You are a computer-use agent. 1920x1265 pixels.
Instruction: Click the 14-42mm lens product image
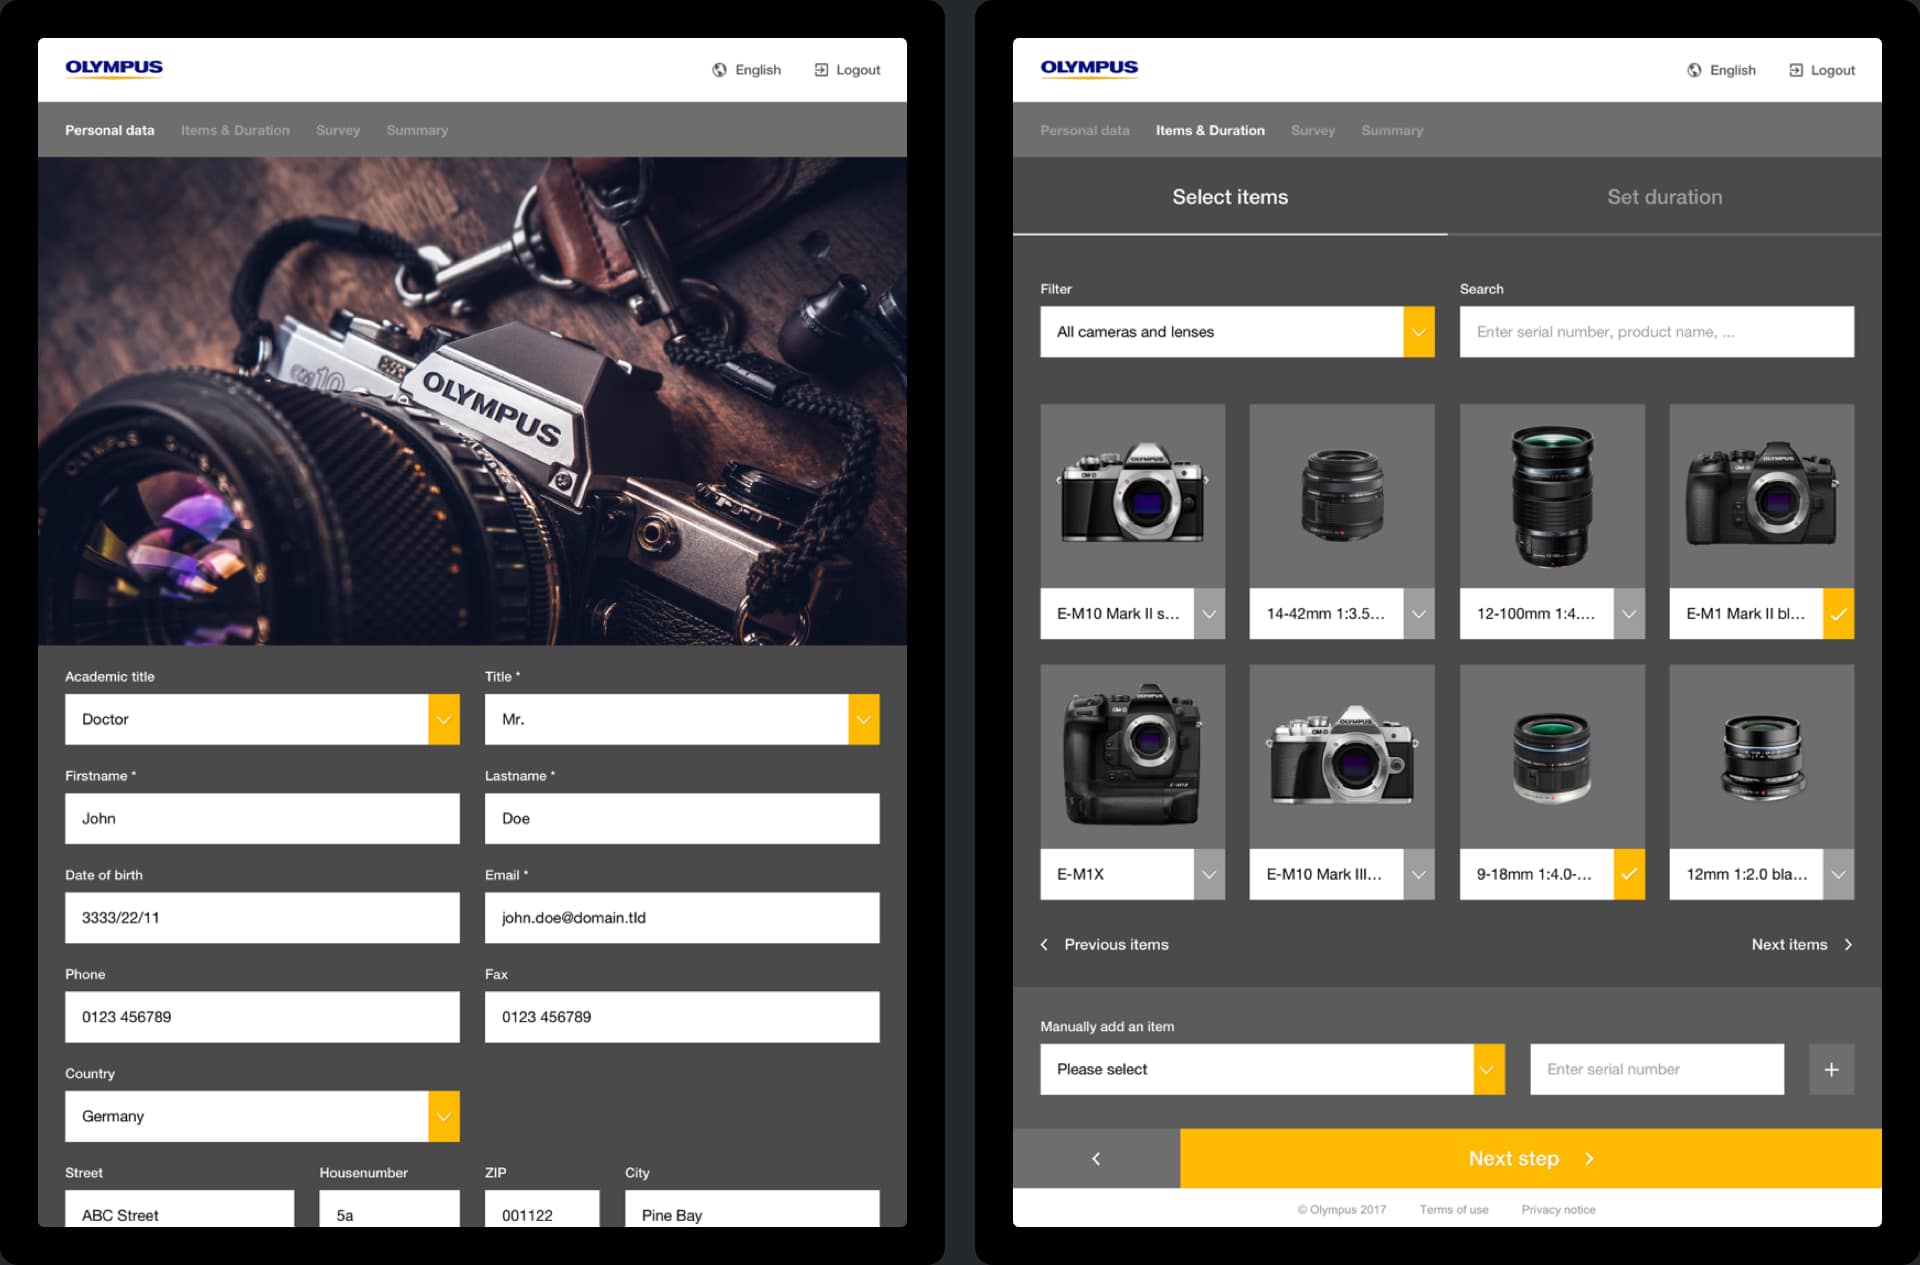[x=1342, y=496]
